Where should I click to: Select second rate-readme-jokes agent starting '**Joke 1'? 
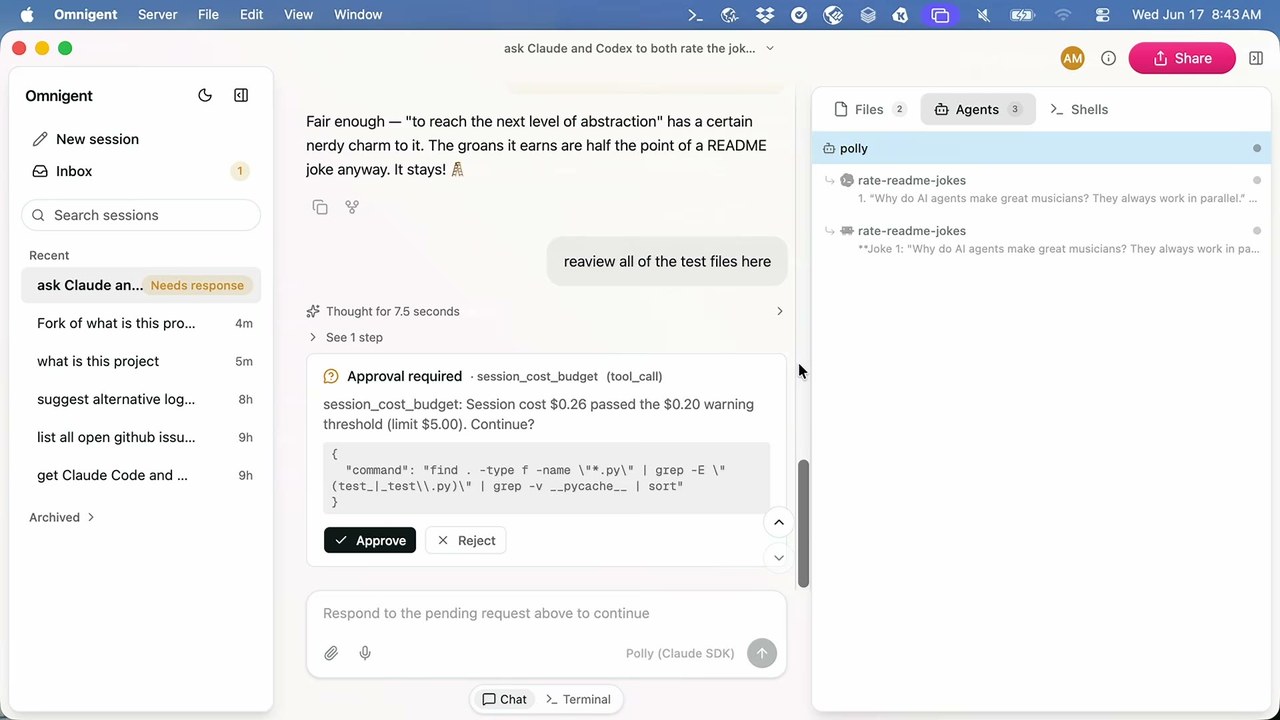coord(1041,240)
